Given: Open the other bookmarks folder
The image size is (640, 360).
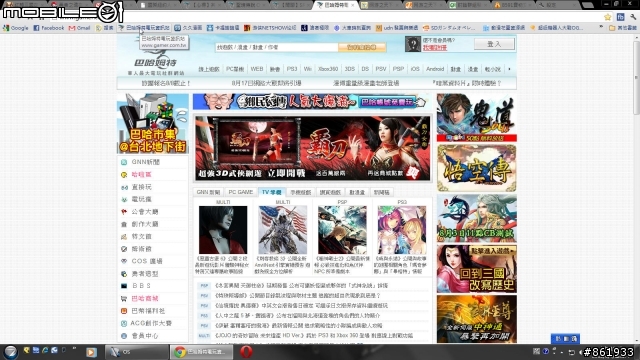Looking at the screenshot, I should point(623,28).
